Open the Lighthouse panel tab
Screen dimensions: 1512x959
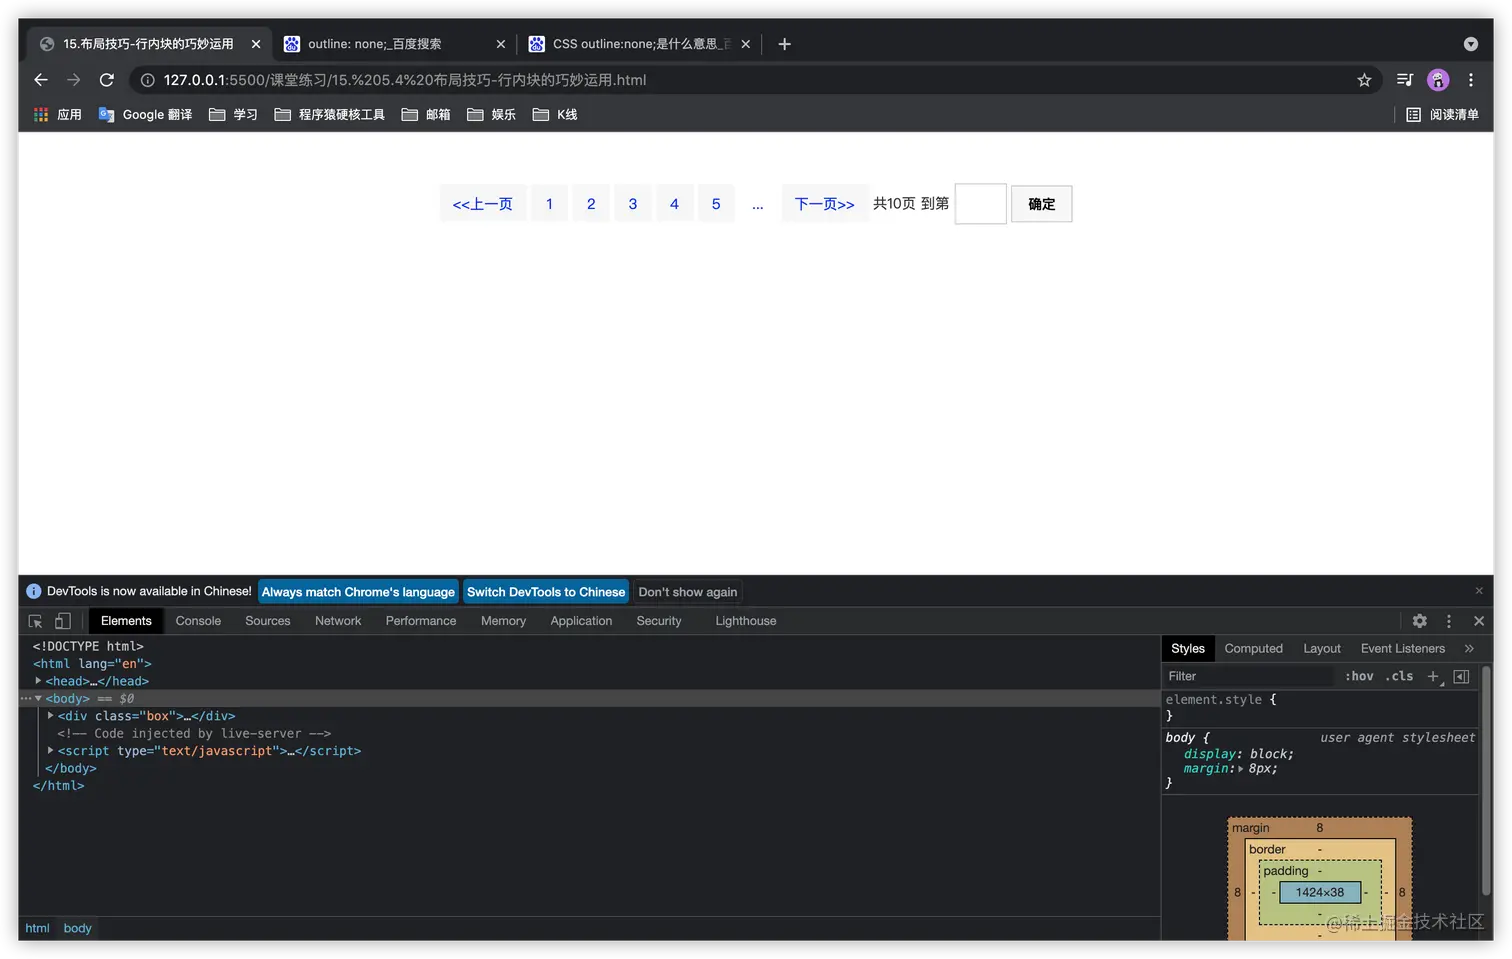click(x=746, y=621)
